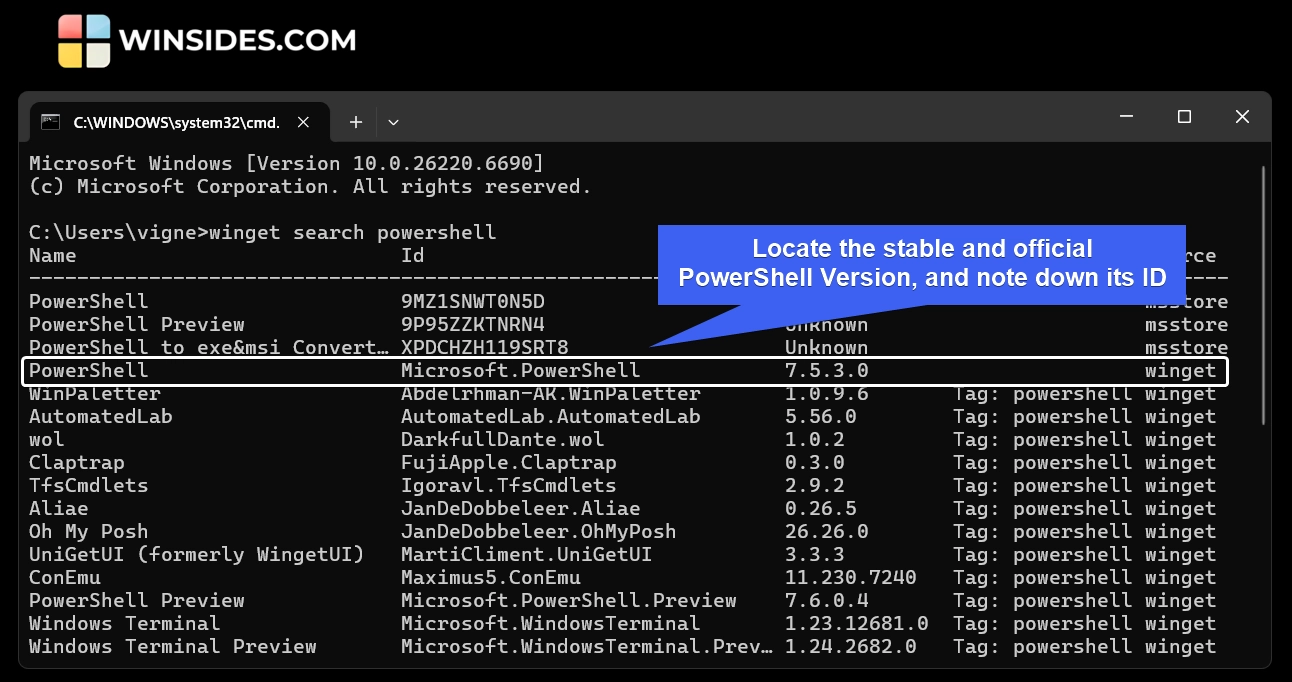The height and width of the screenshot is (682, 1292).
Task: Click the Microsoft.PowerShell ID in highlighted row
Action: [520, 371]
